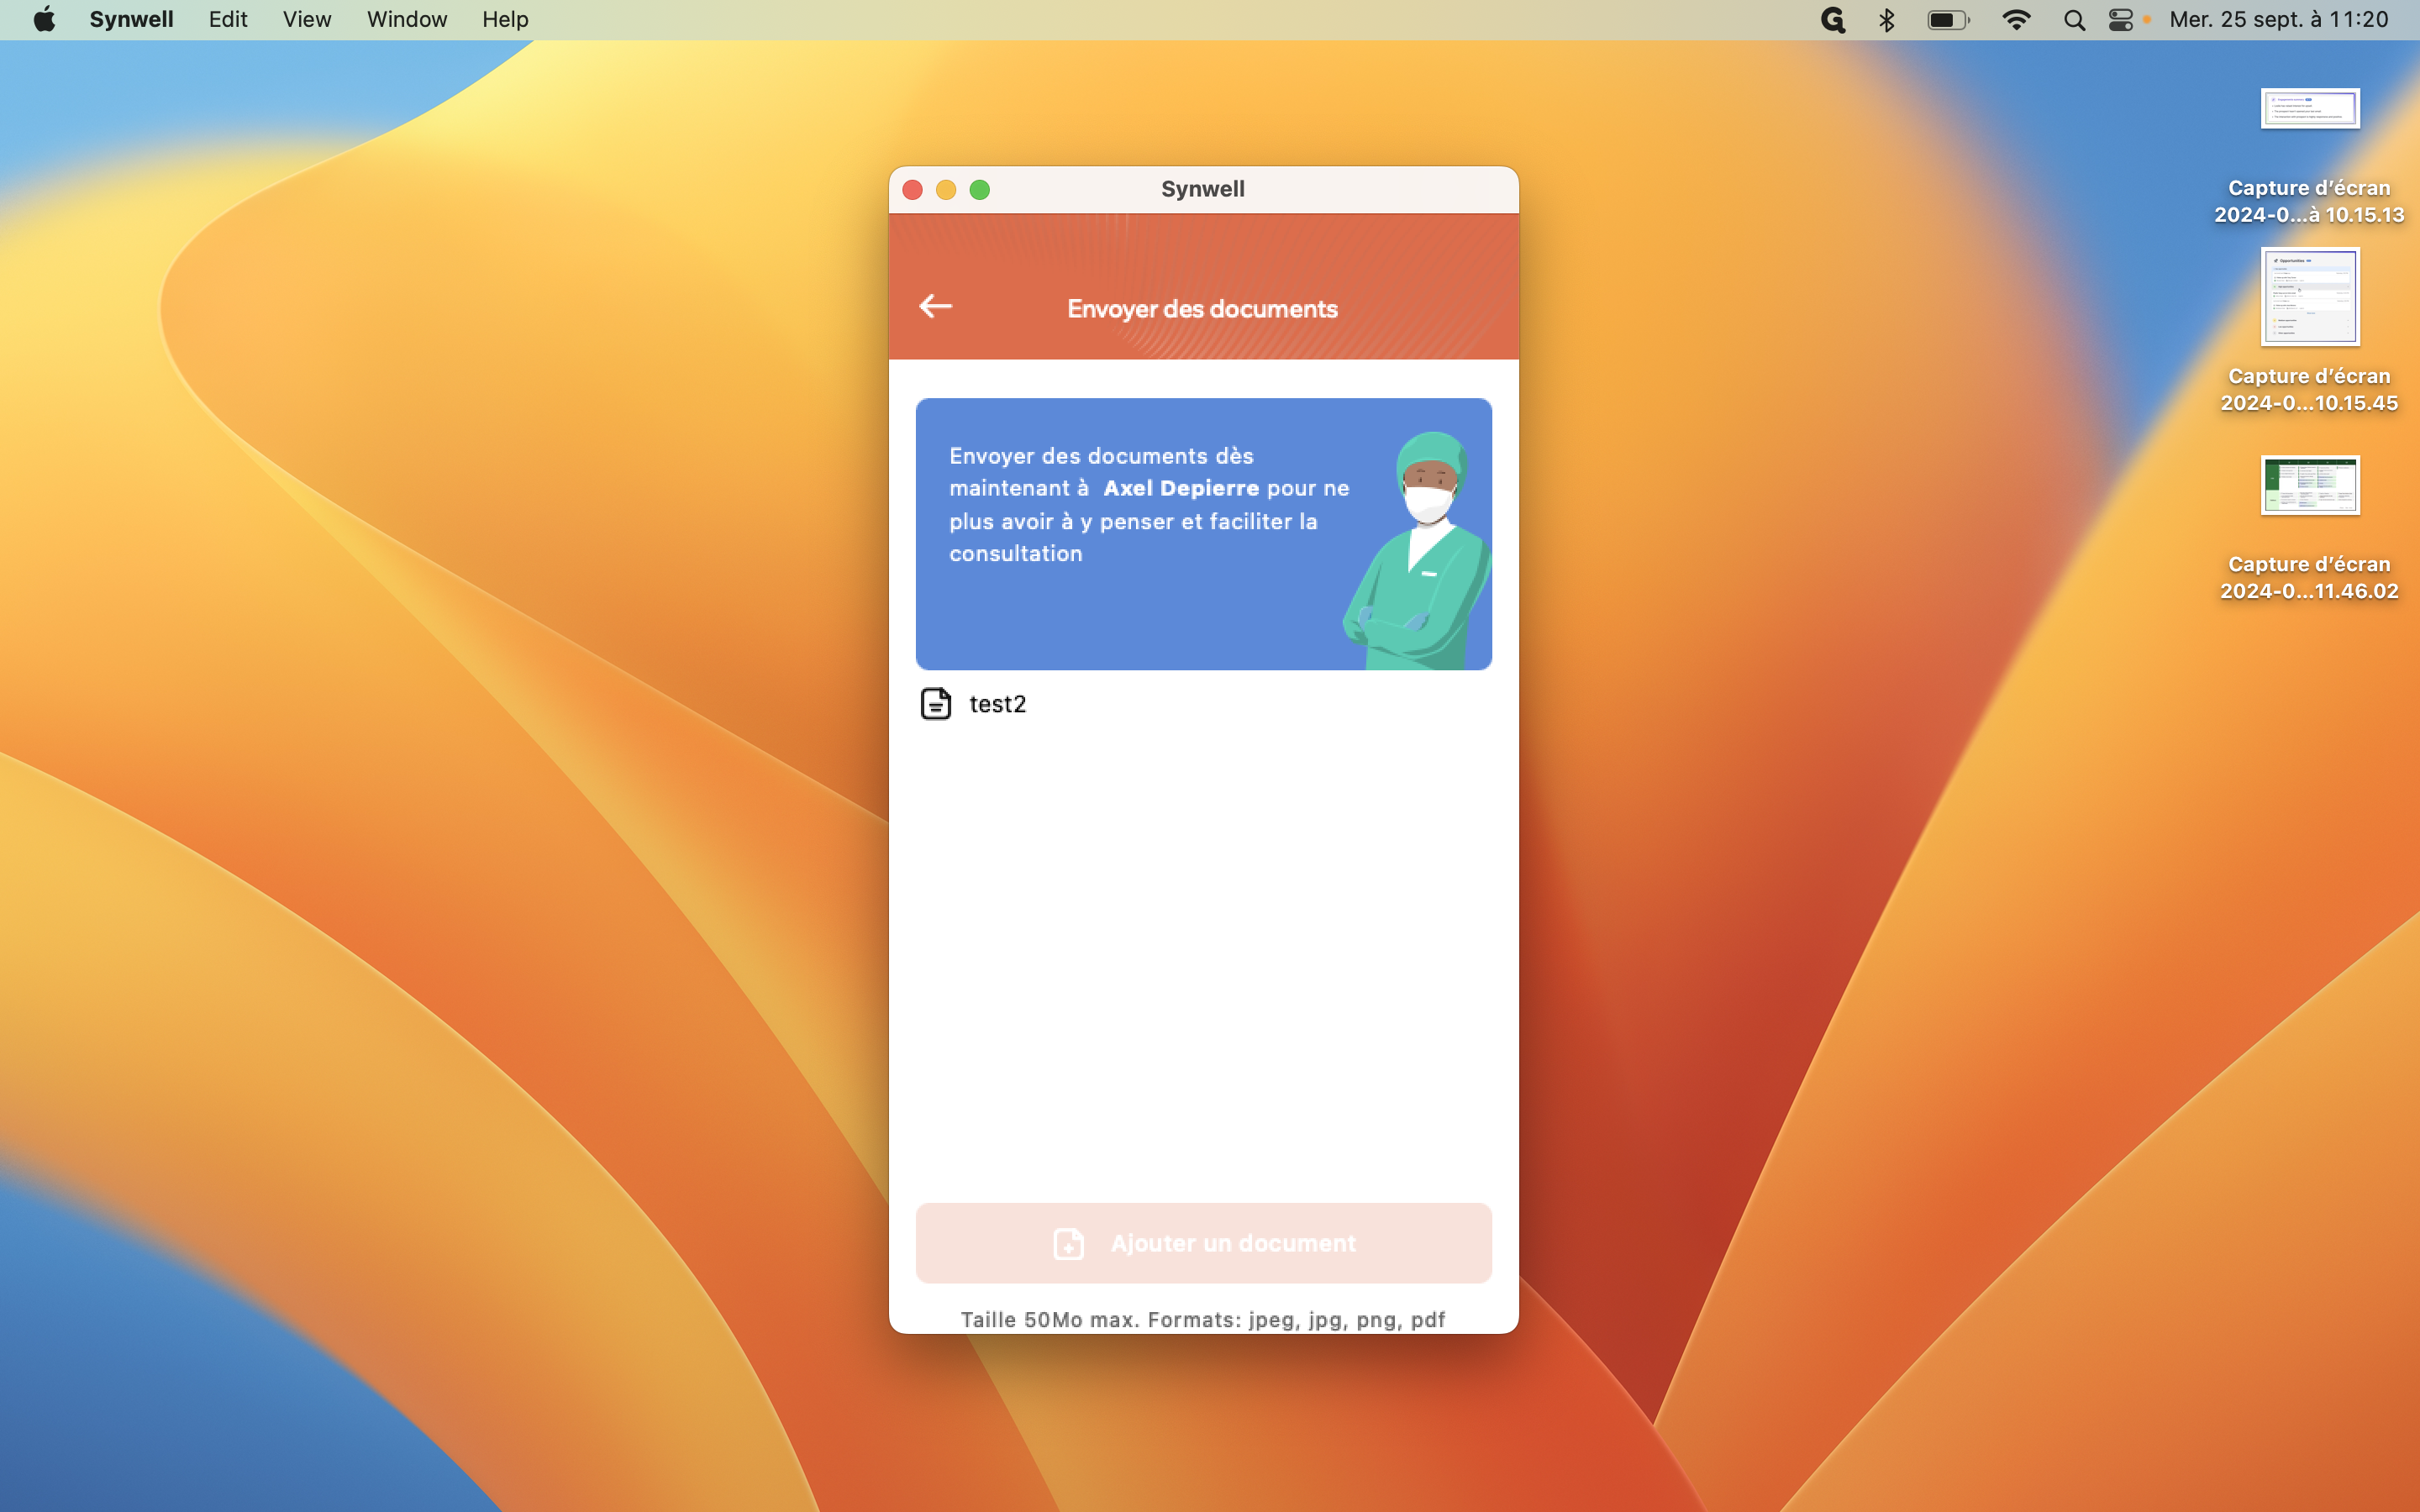This screenshot has height=1512, width=2420.
Task: Minimize the Synwell window with yellow button
Action: [946, 190]
